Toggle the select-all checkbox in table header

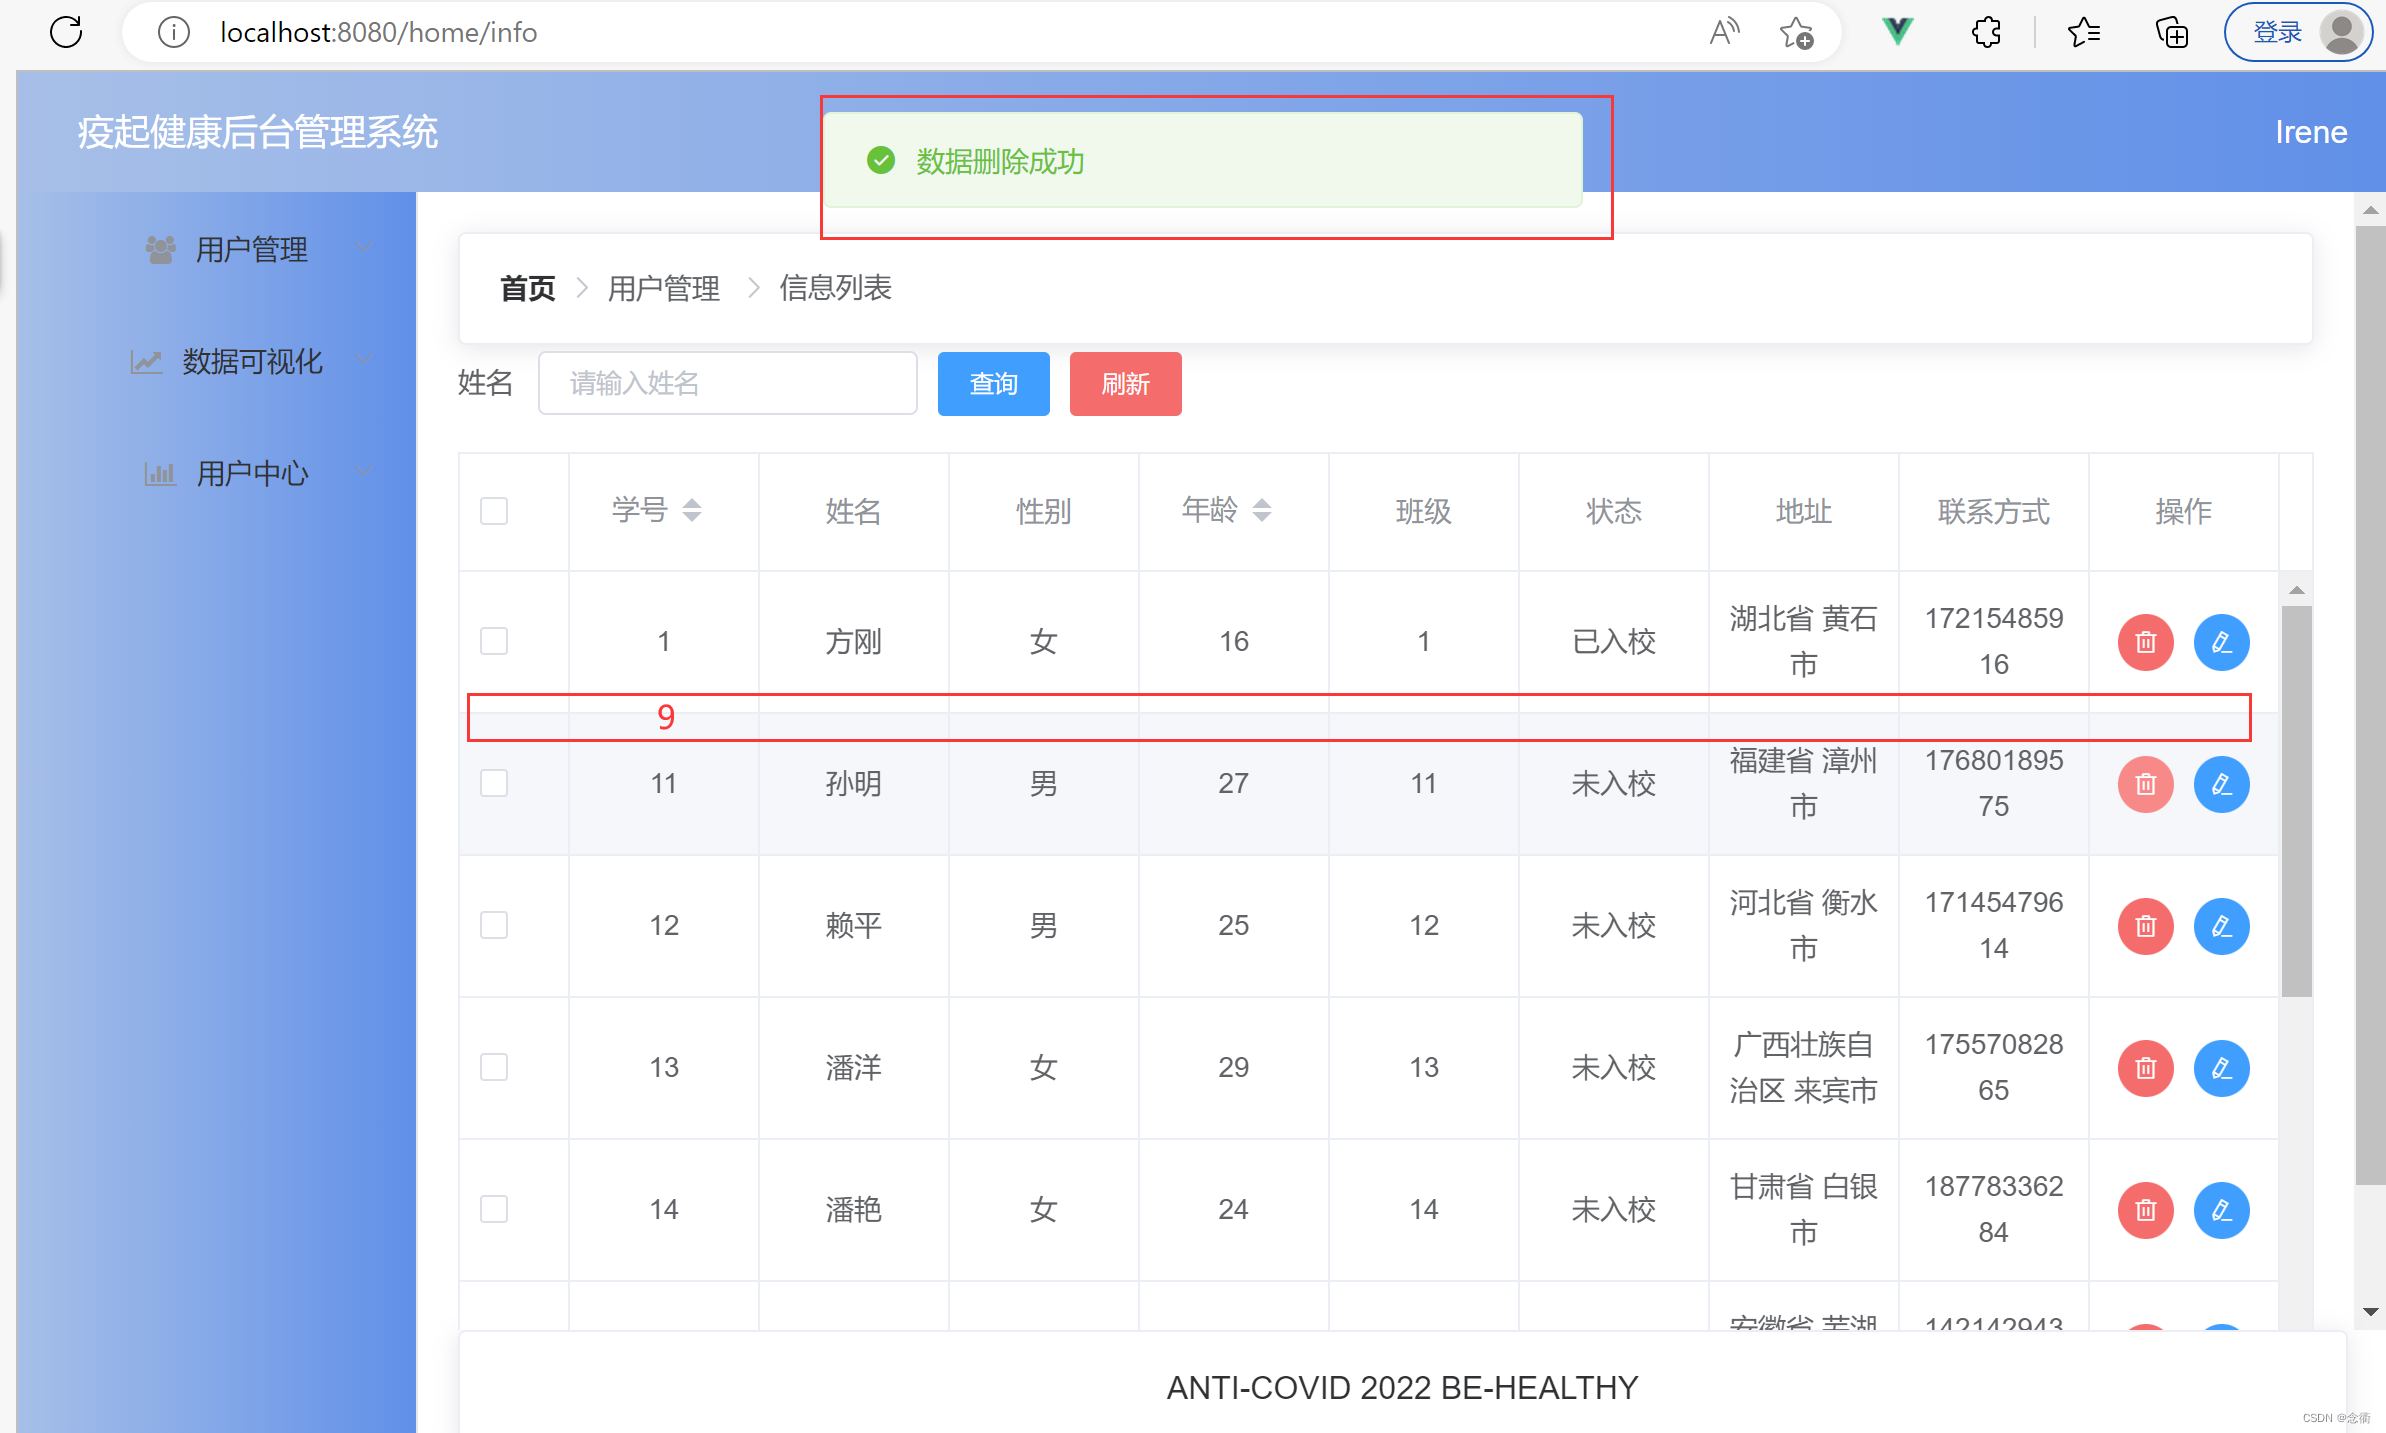click(493, 511)
